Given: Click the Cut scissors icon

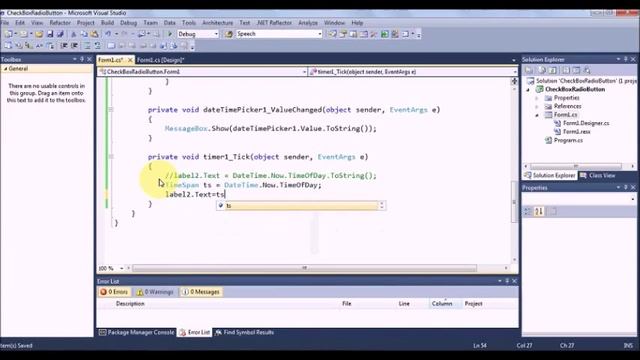Looking at the screenshot, I should tap(74, 34).
